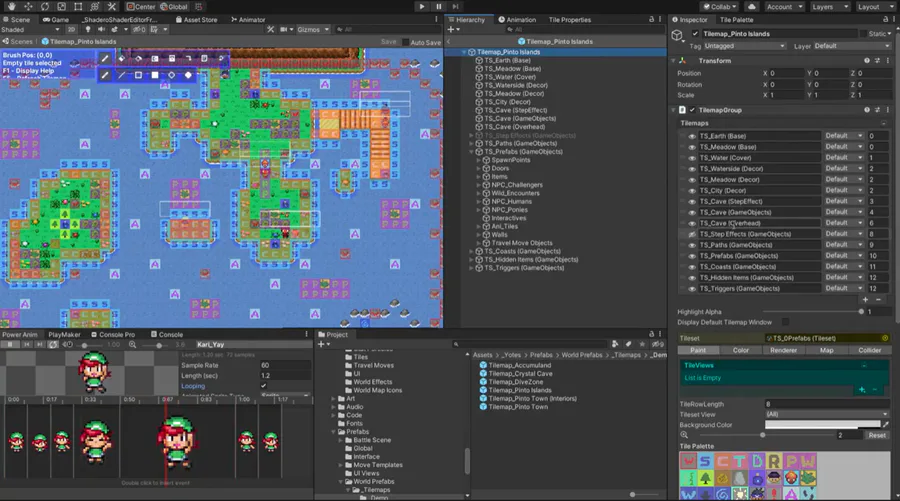Uncheck the Tilemap_Pinto Islands active checkbox

pos(695,33)
